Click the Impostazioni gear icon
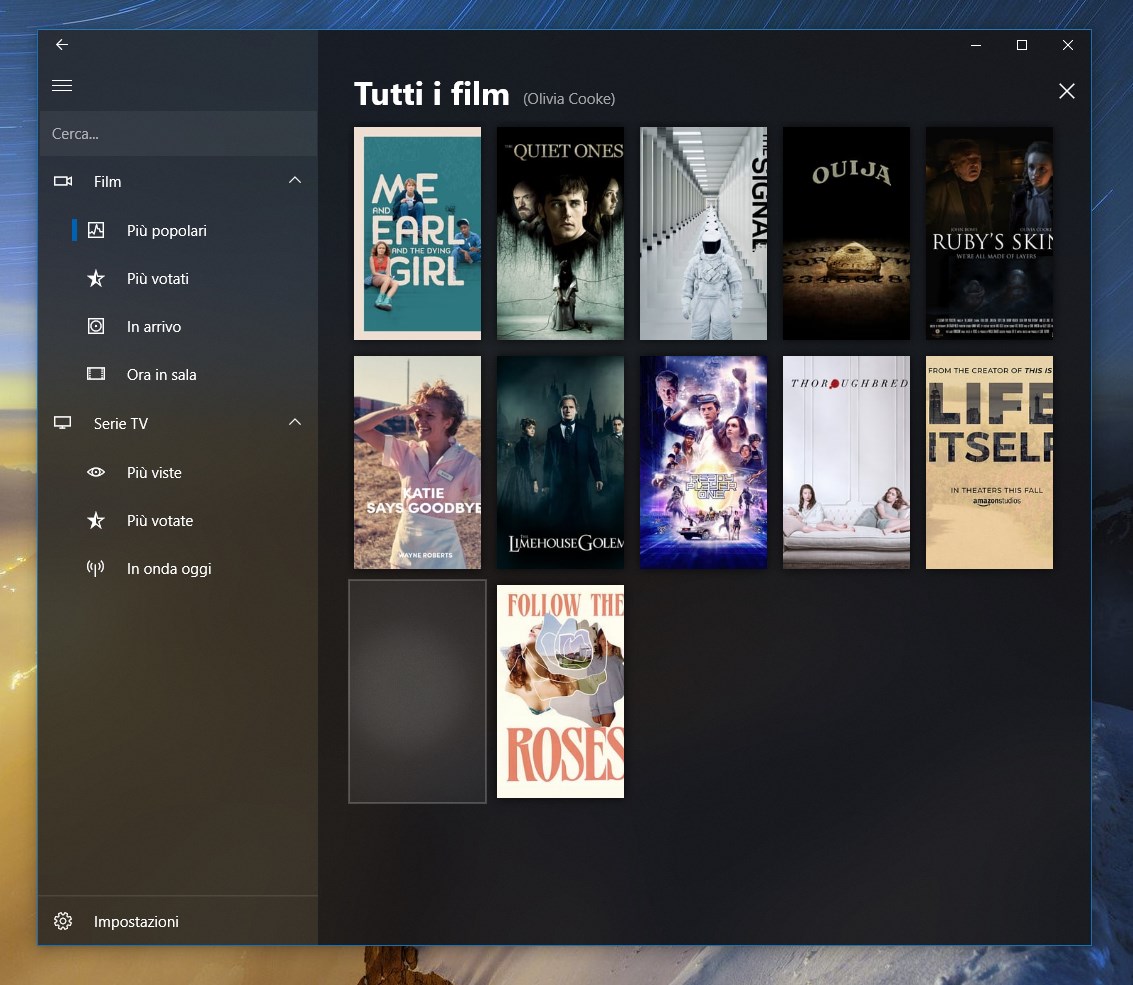The height and width of the screenshot is (985, 1133). tap(63, 921)
